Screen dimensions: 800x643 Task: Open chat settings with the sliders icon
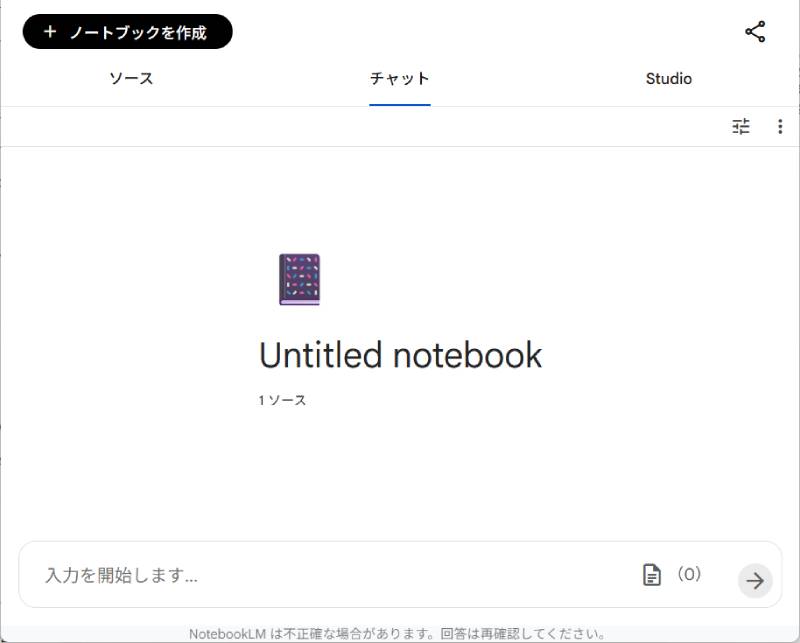click(740, 128)
